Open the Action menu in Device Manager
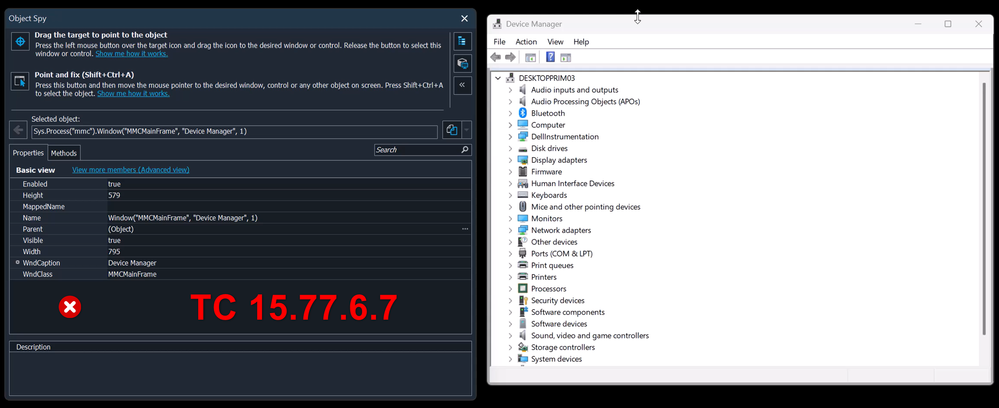This screenshot has width=999, height=408. [526, 42]
